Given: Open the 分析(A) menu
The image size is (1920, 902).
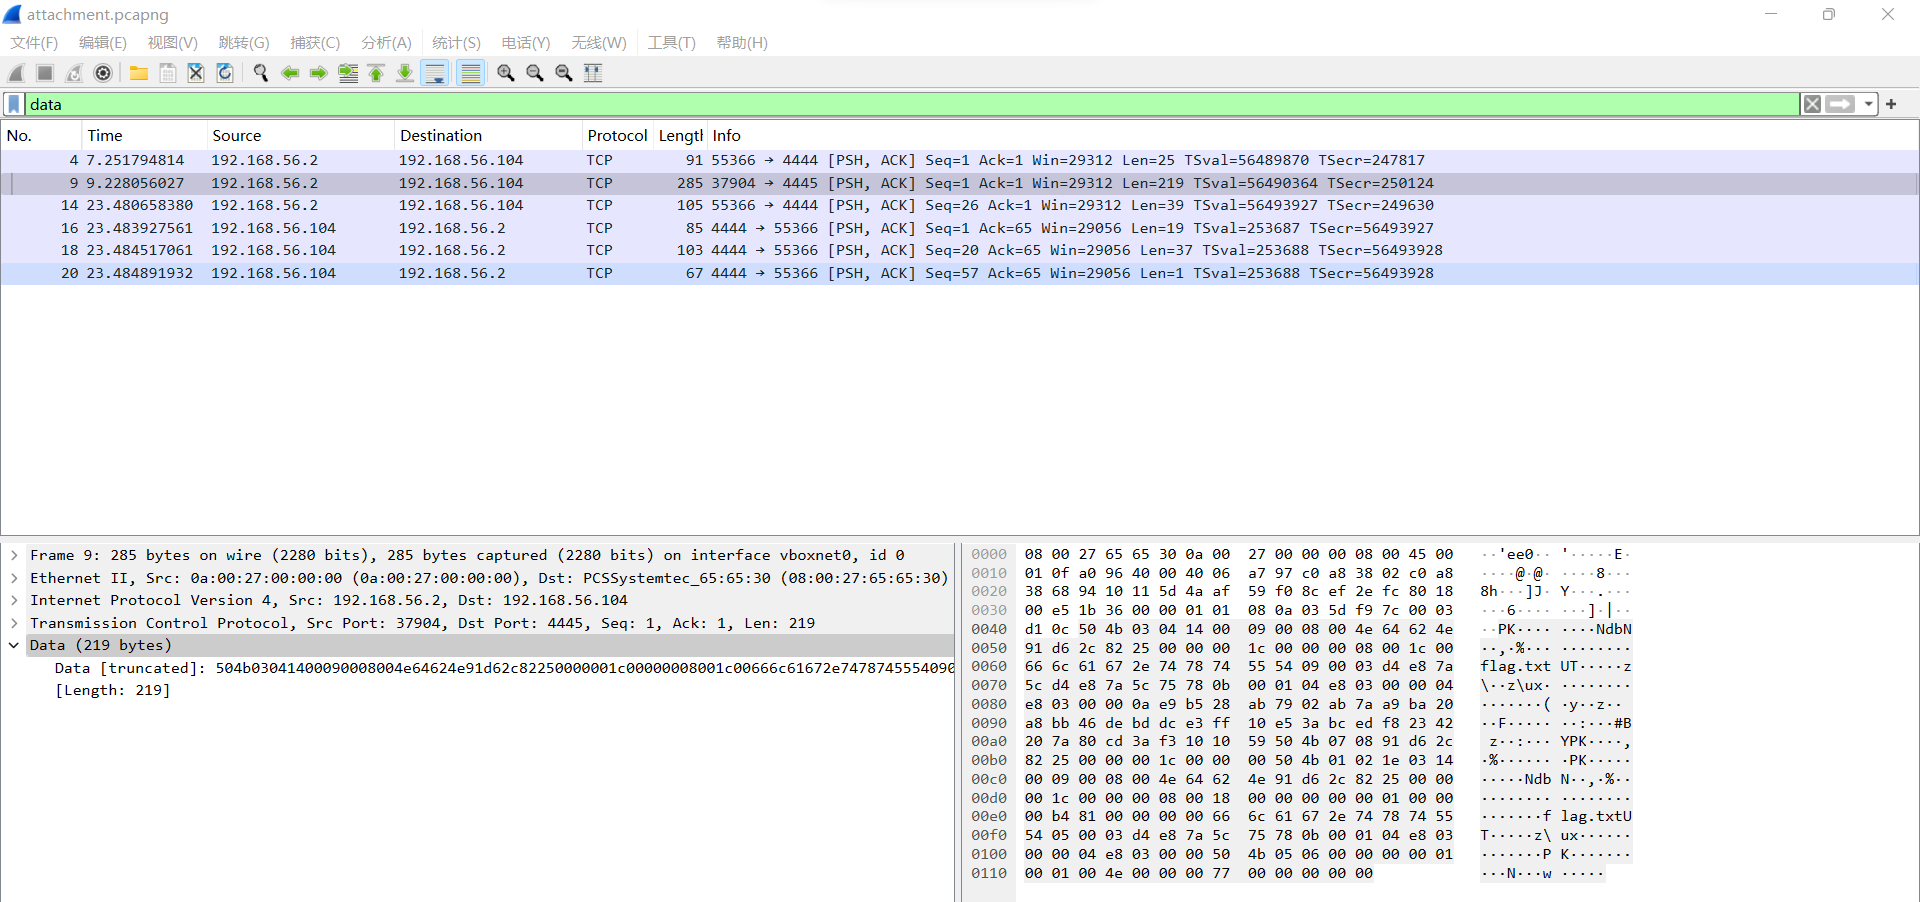Looking at the screenshot, I should pos(386,42).
